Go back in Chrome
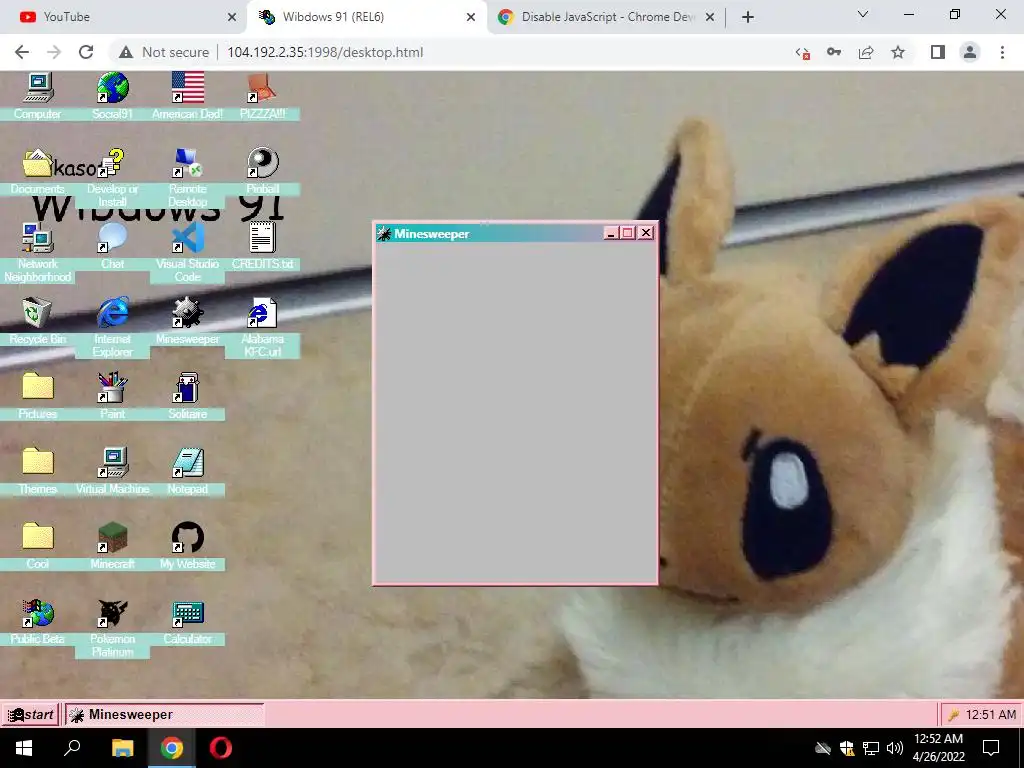 point(22,52)
